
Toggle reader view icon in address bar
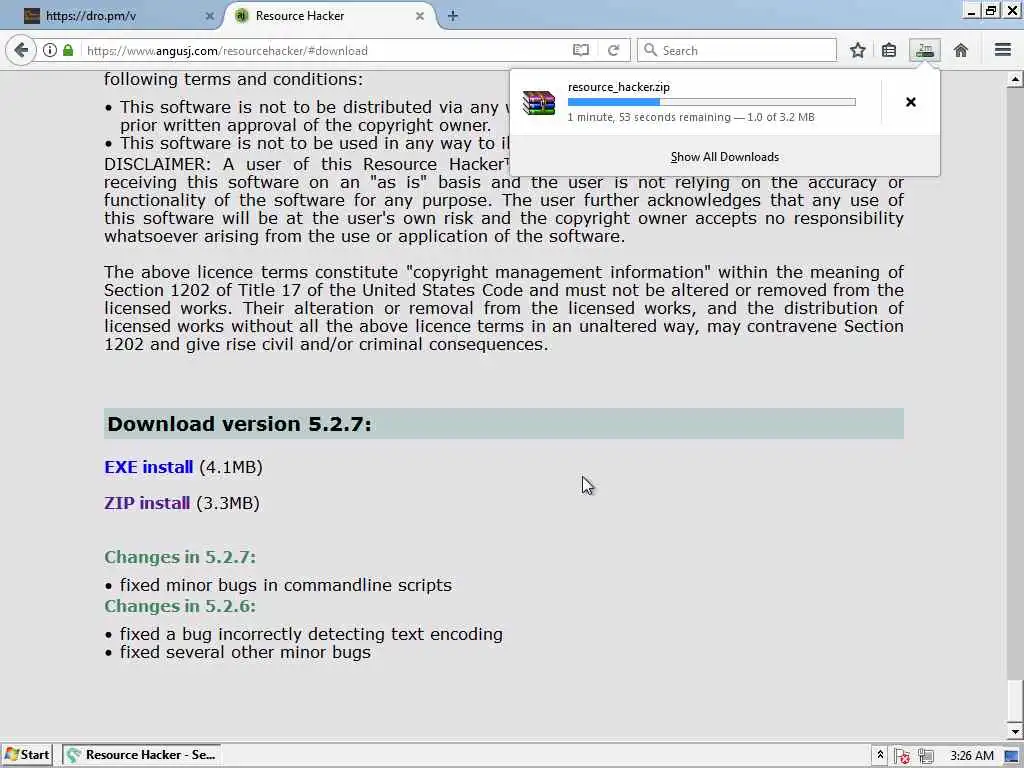[581, 50]
